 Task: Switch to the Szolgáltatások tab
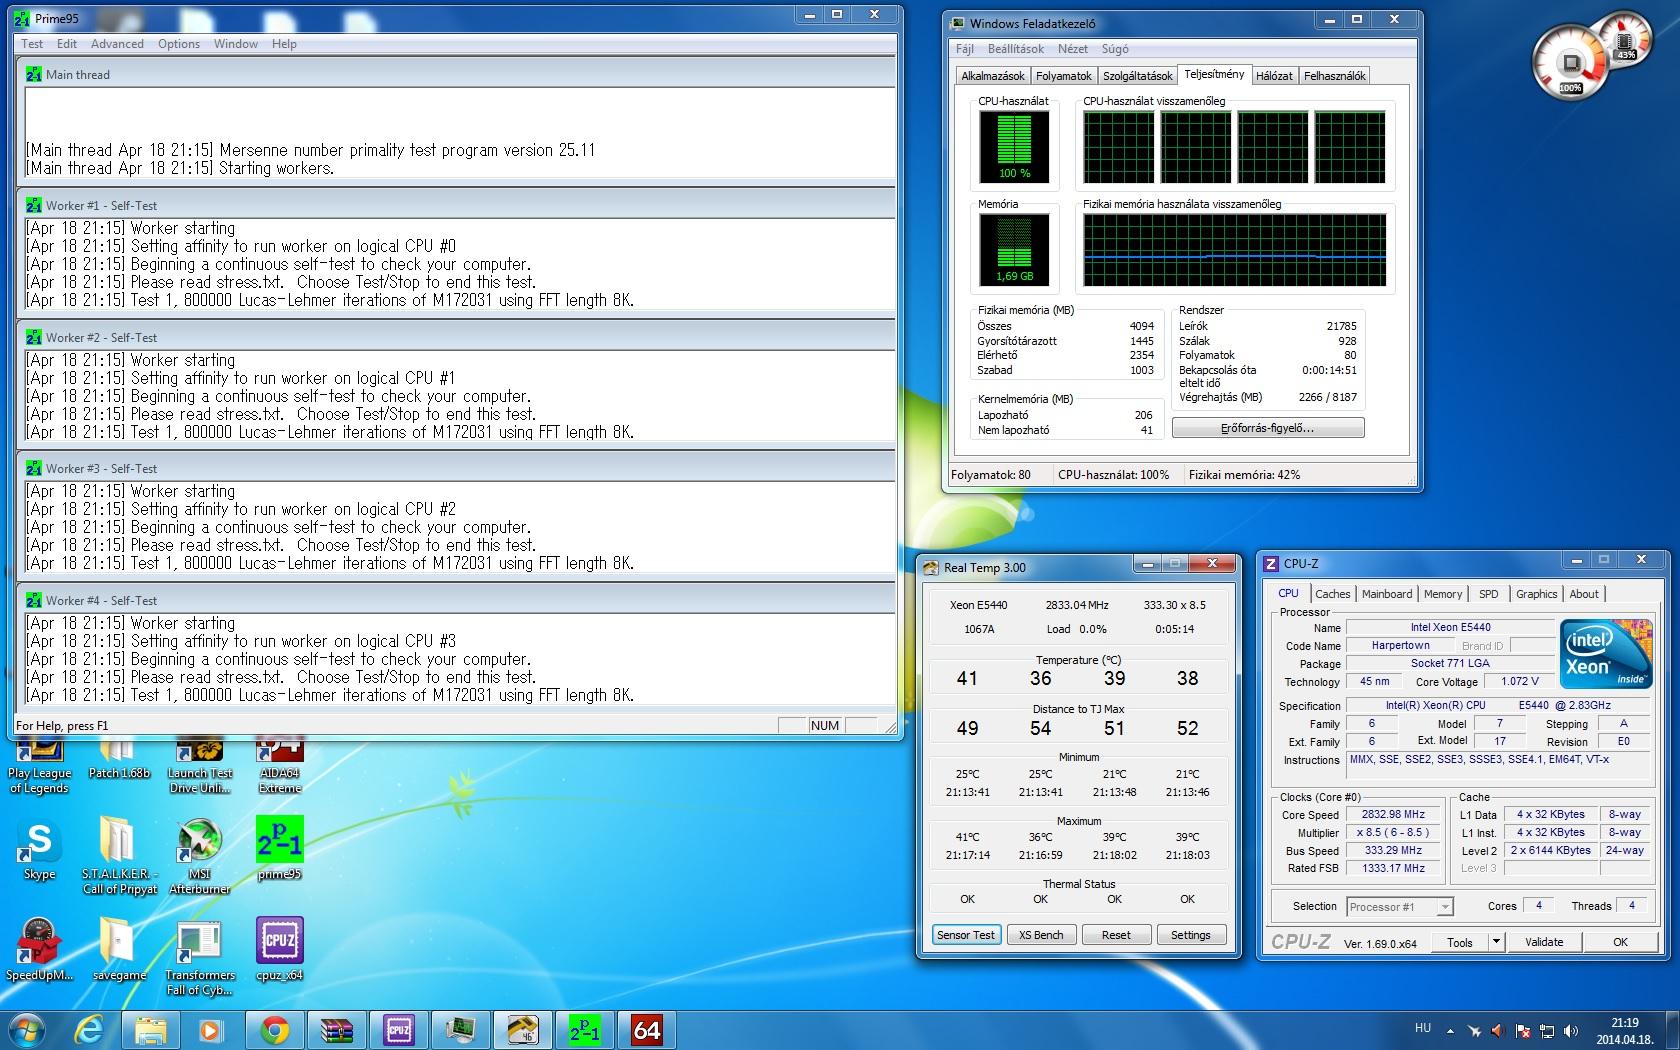point(1138,76)
